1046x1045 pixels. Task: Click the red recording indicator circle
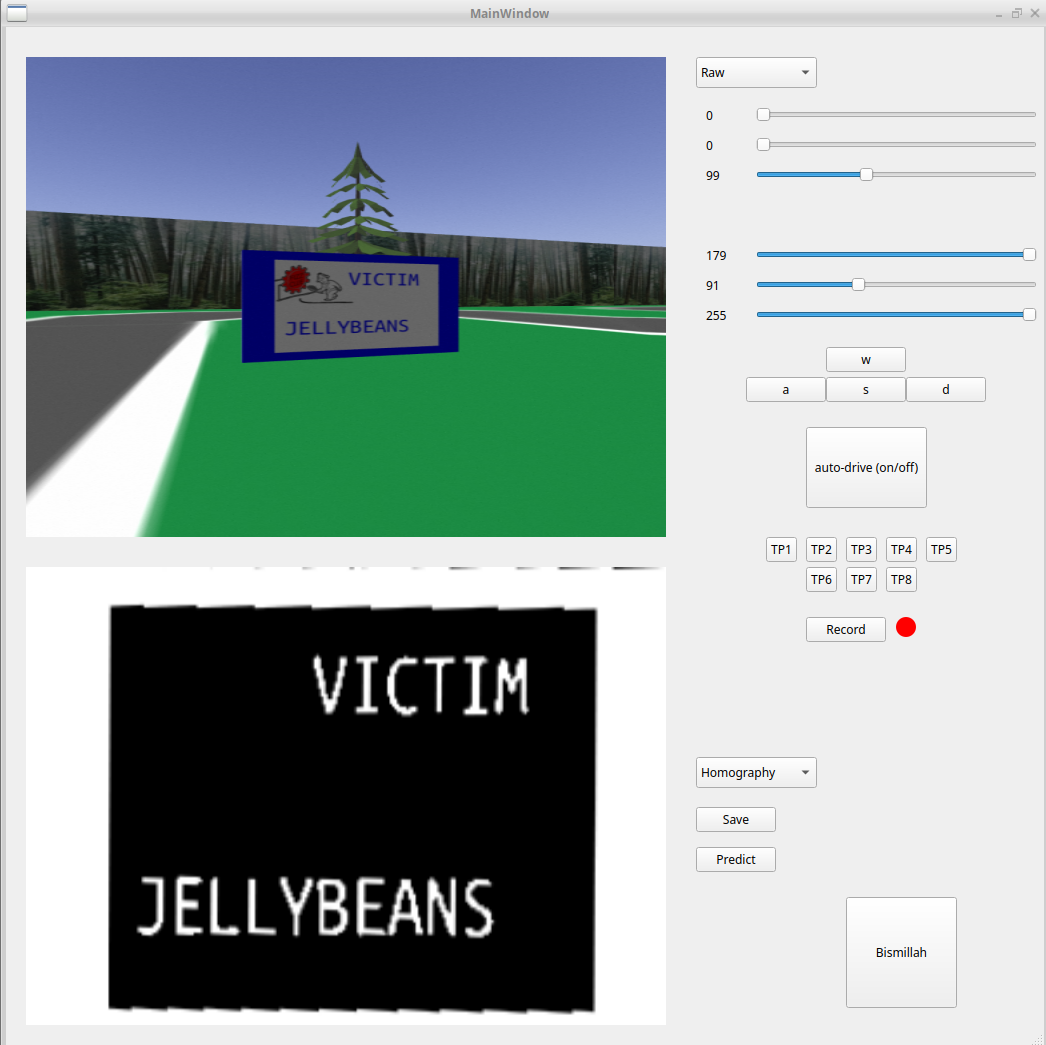[x=905, y=627]
